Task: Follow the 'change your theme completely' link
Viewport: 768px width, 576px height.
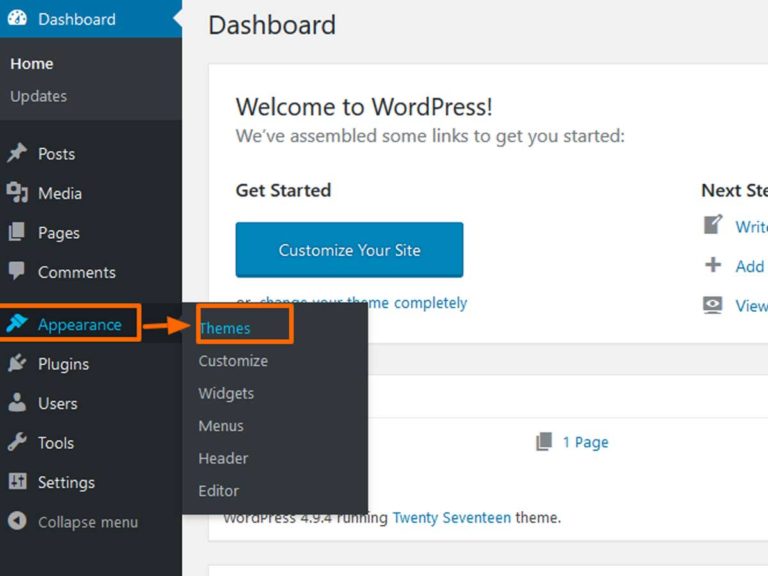Action: tap(363, 302)
